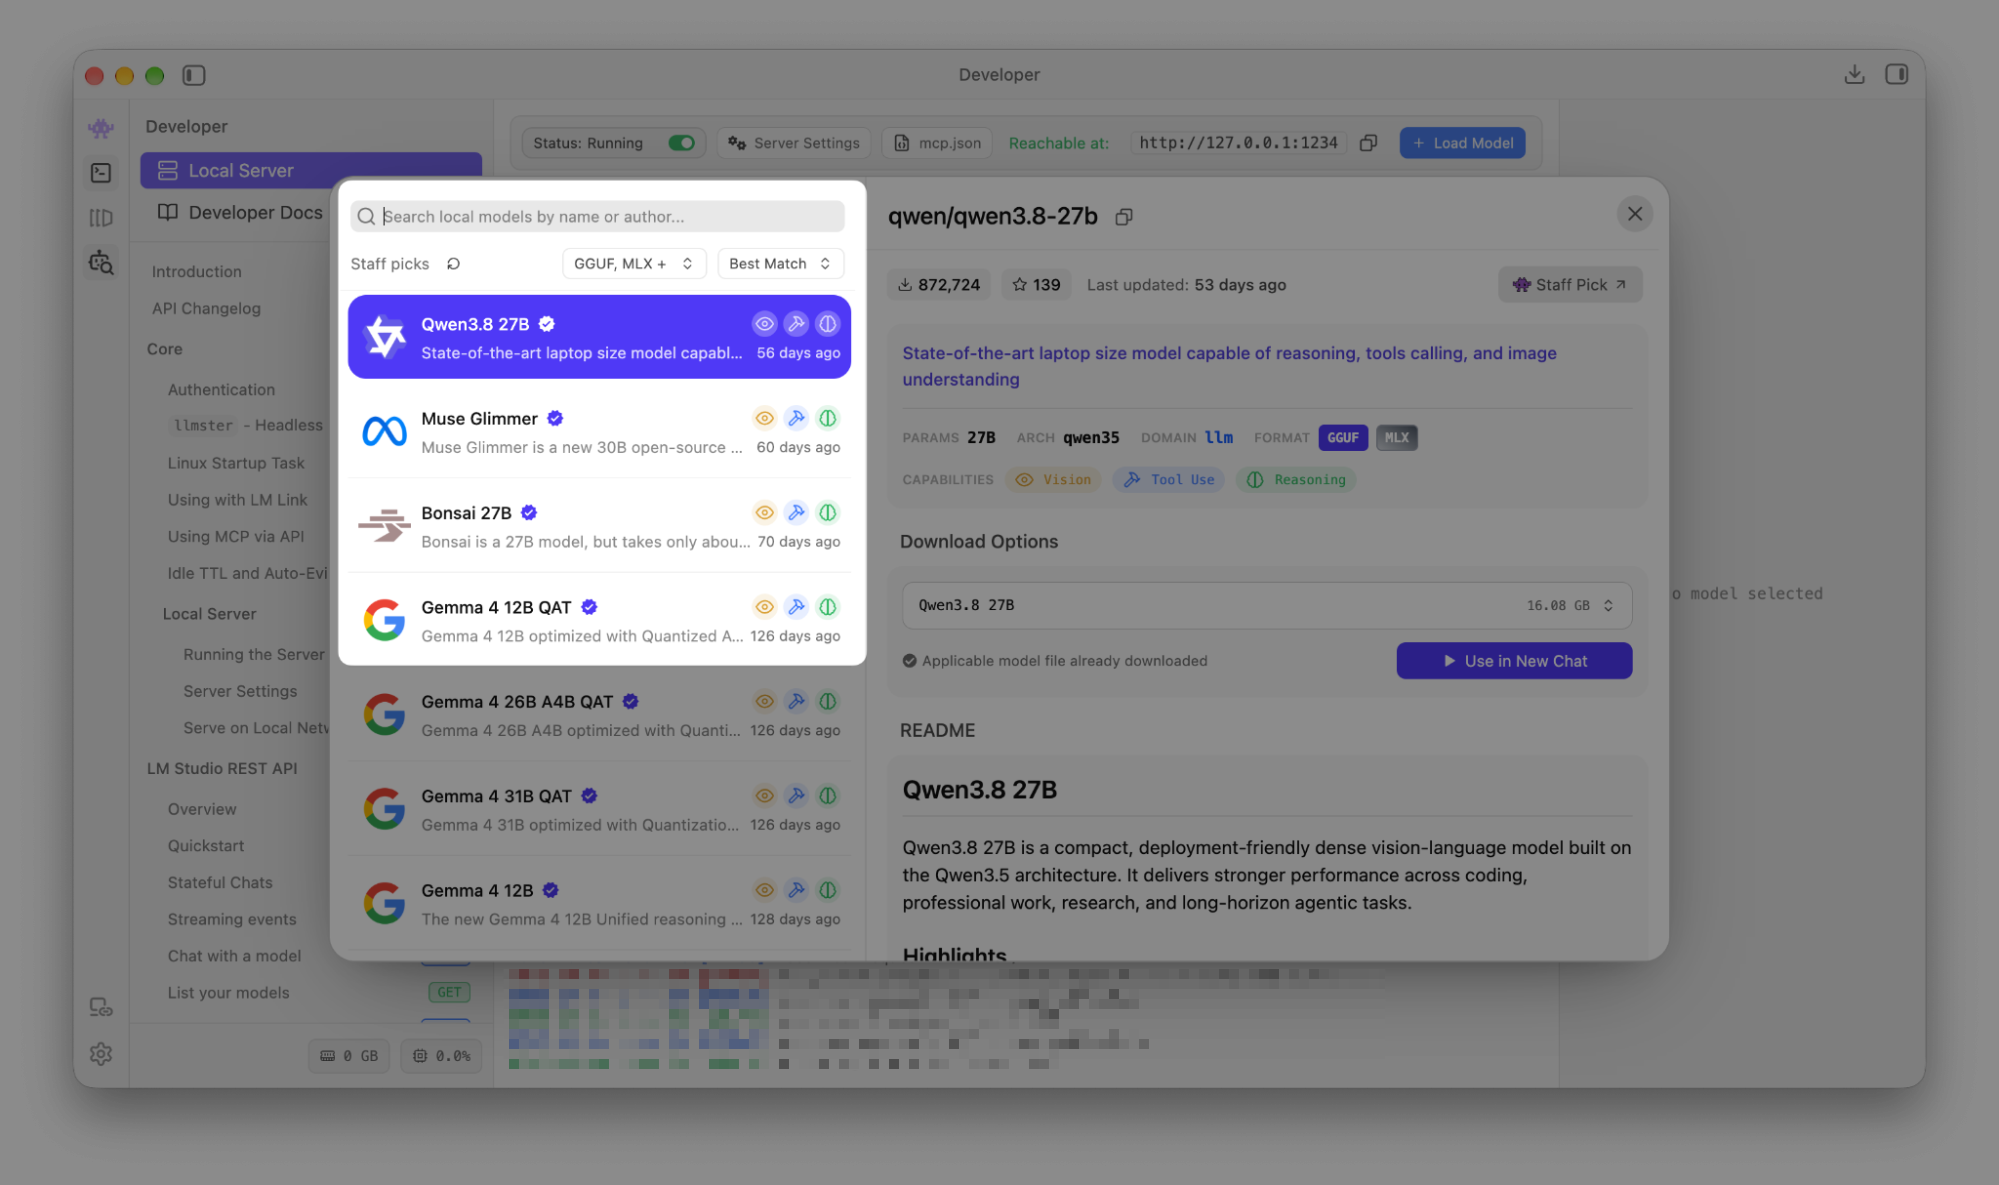Open the mcp.json button

point(937,143)
